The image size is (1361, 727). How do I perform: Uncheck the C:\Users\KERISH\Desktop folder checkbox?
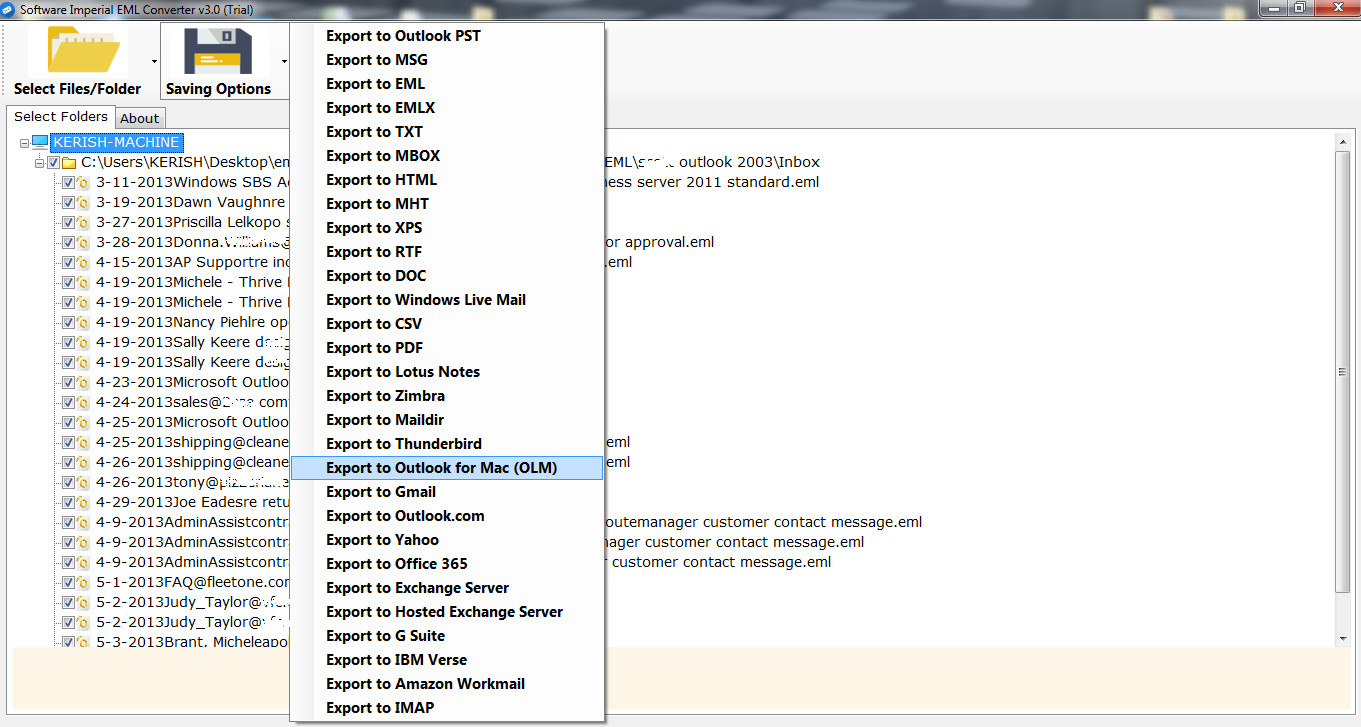click(54, 162)
